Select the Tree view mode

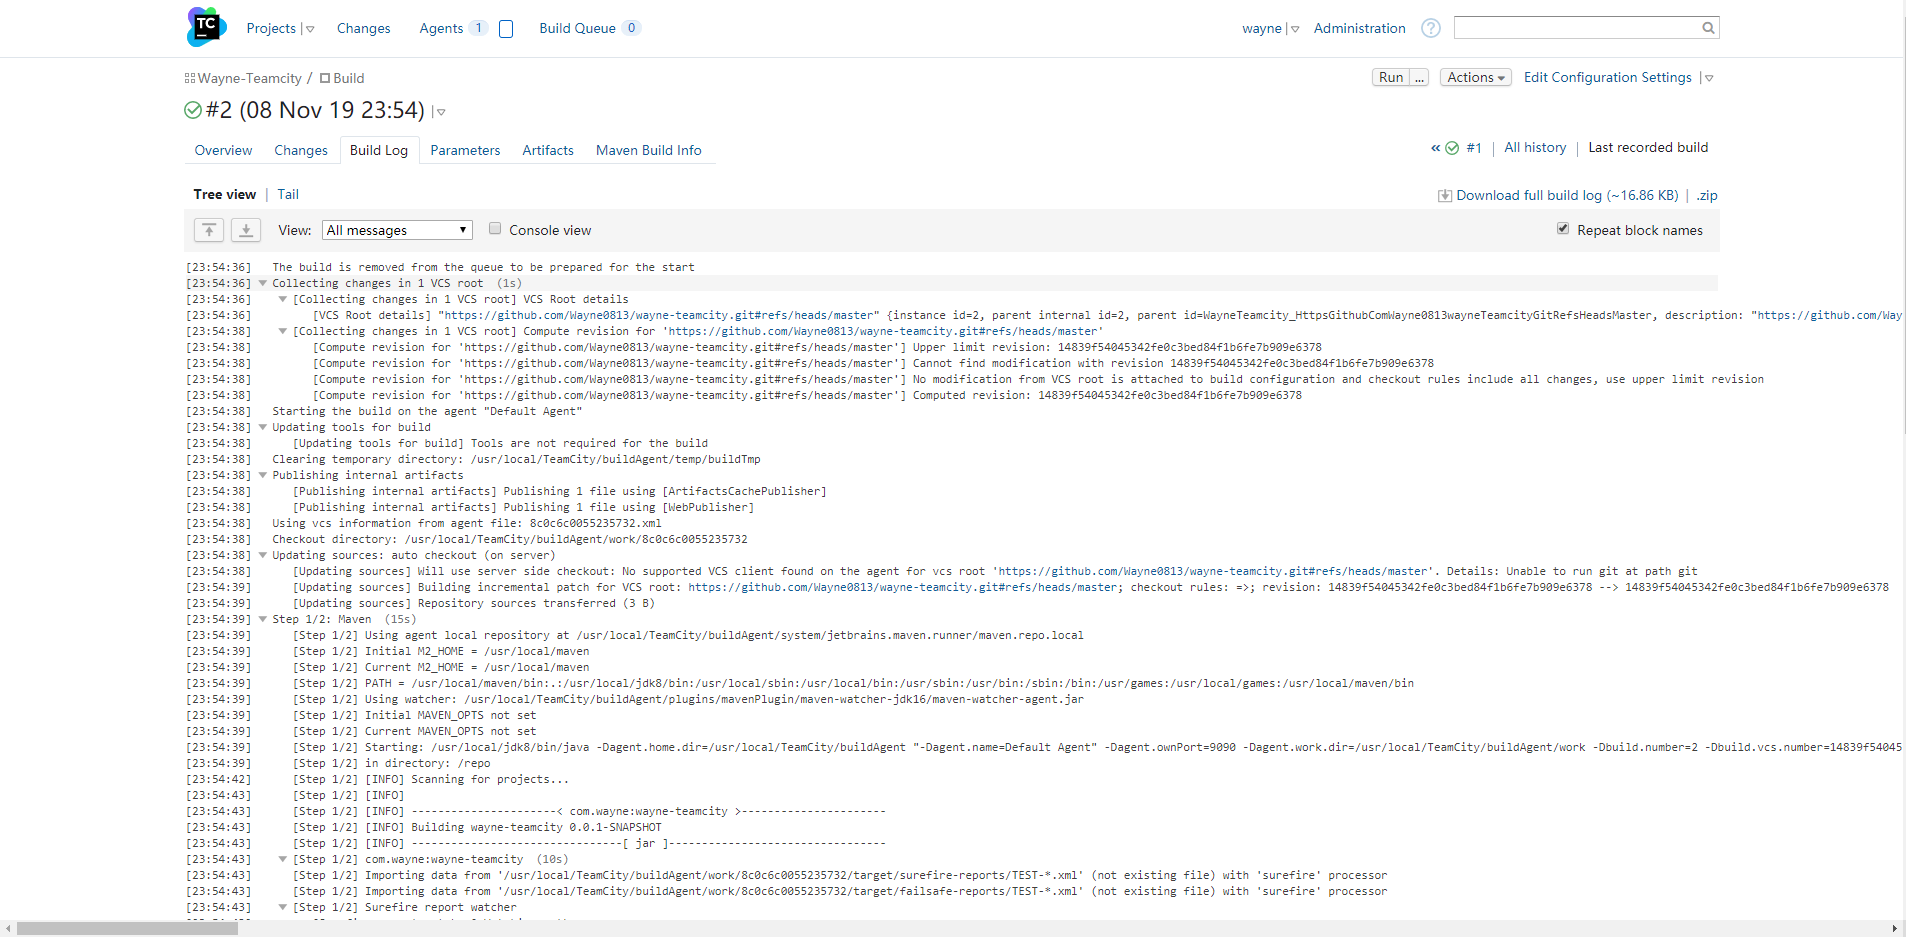(224, 194)
